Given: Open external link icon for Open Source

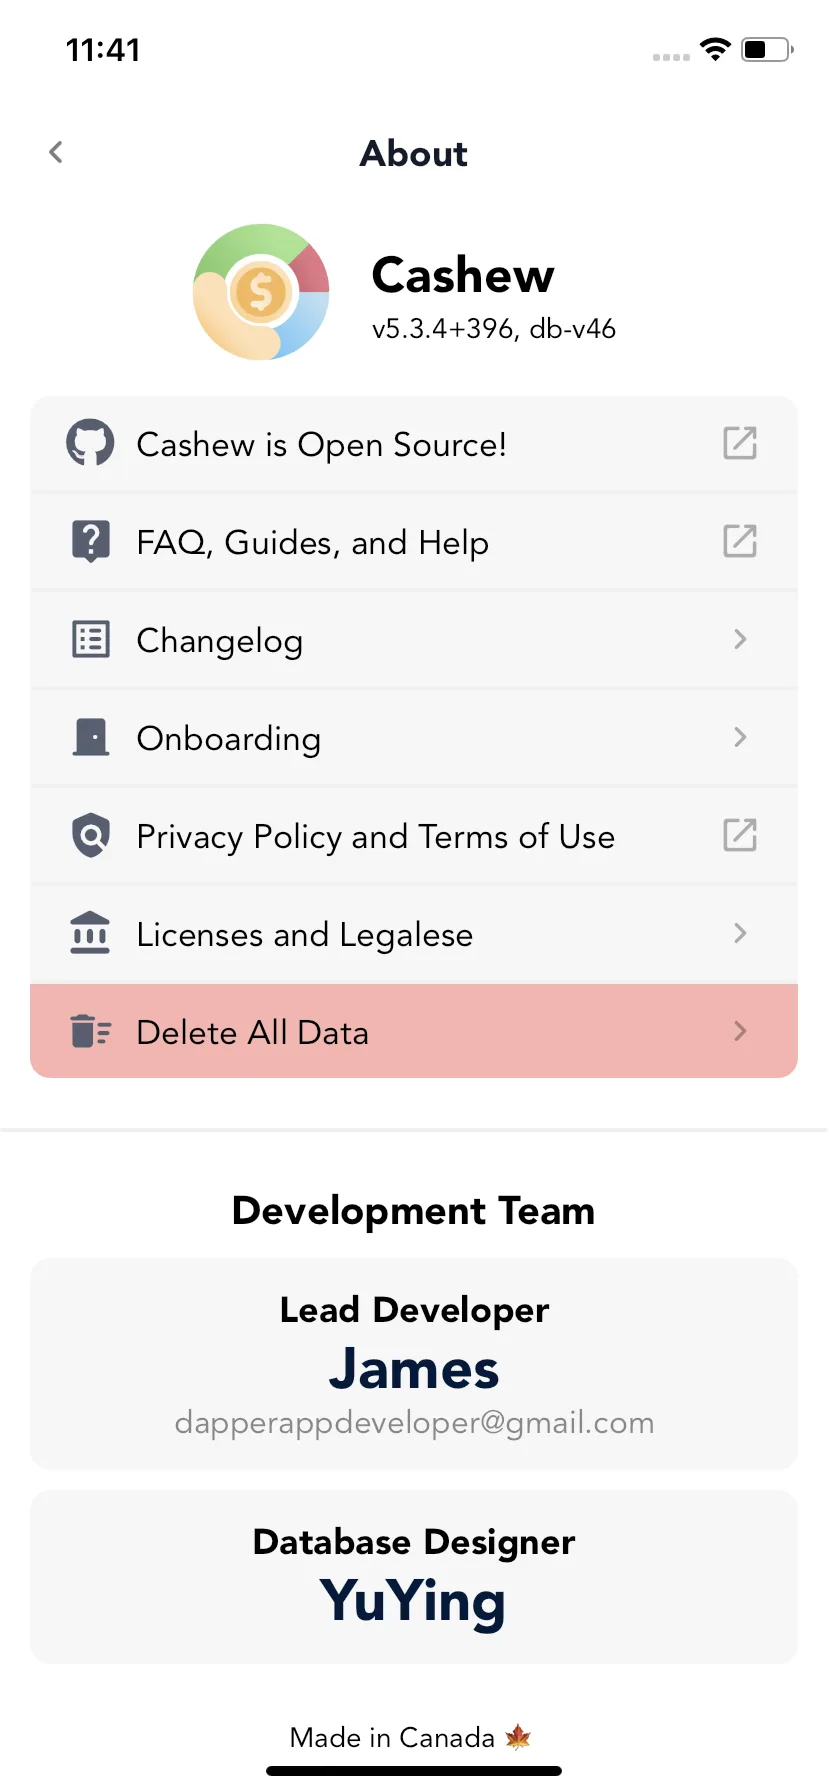Looking at the screenshot, I should [740, 443].
